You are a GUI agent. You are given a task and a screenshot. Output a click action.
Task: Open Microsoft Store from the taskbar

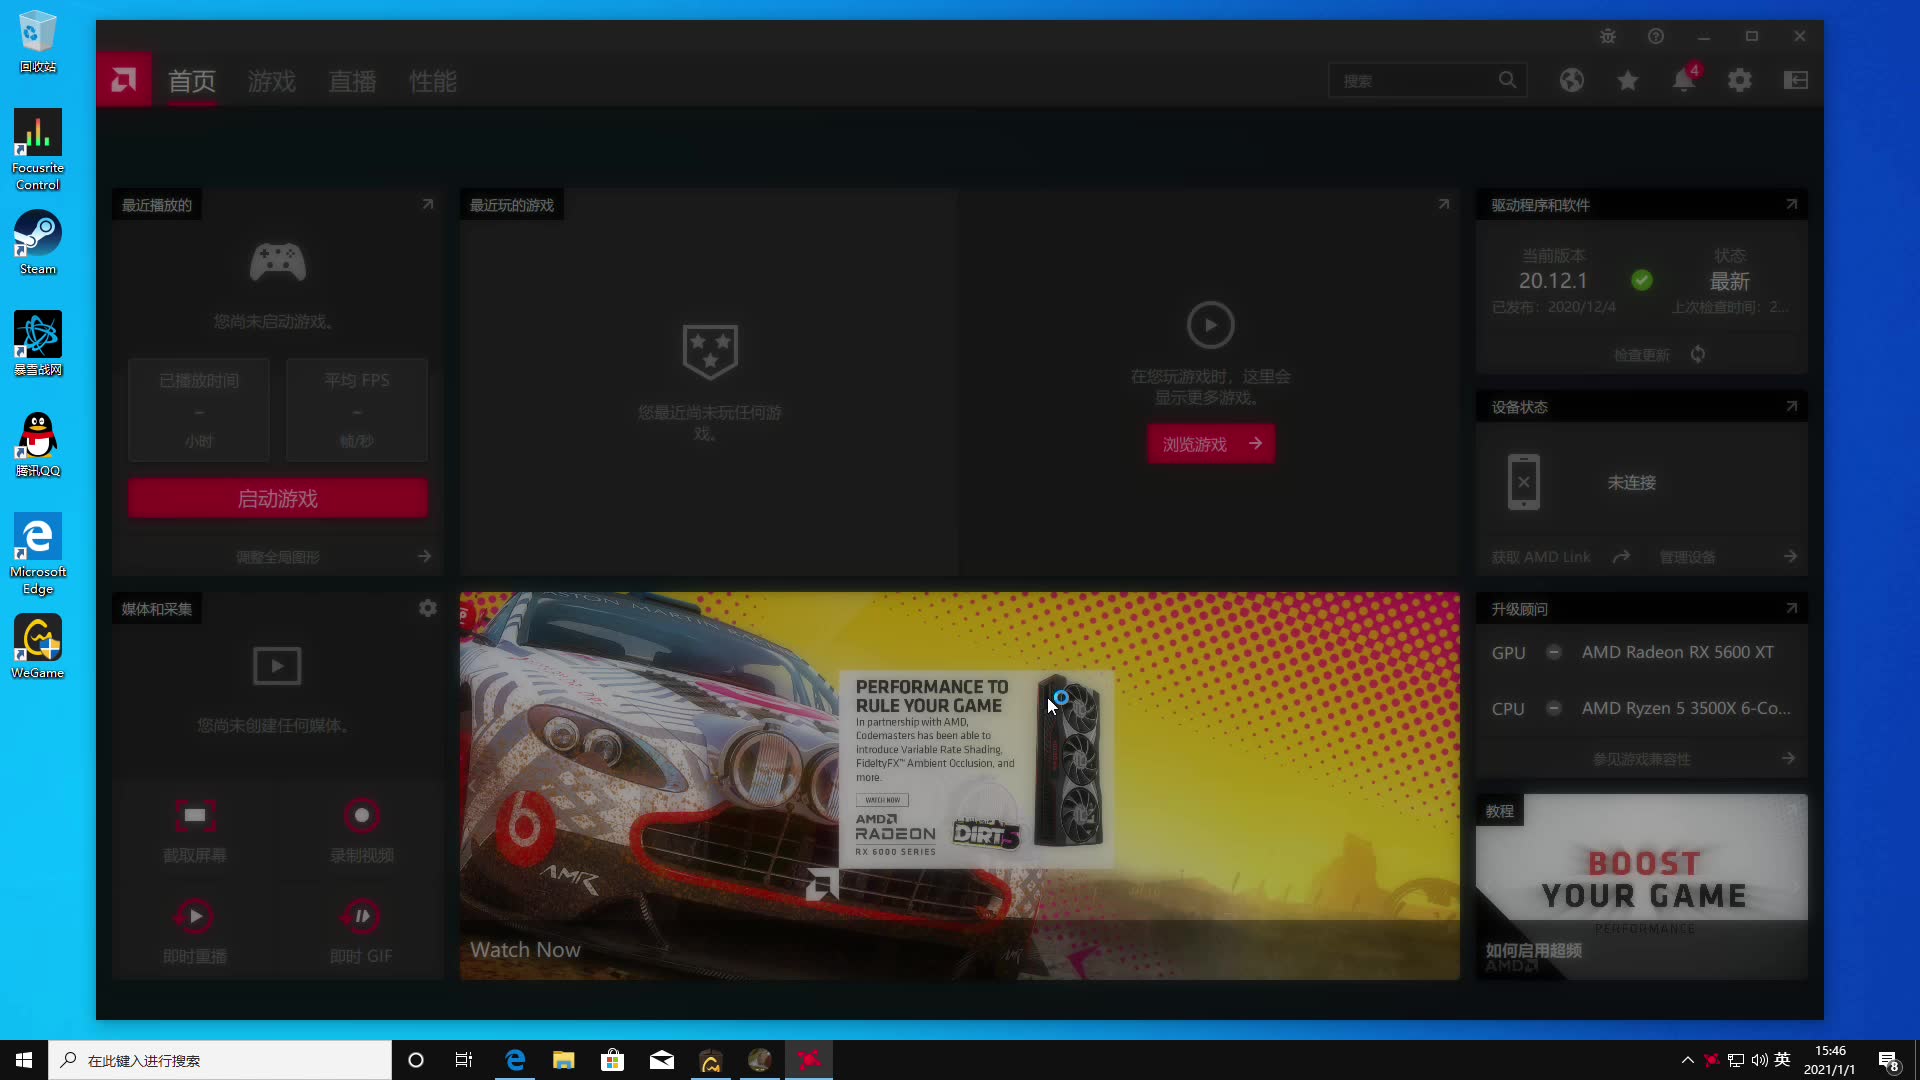click(612, 1060)
